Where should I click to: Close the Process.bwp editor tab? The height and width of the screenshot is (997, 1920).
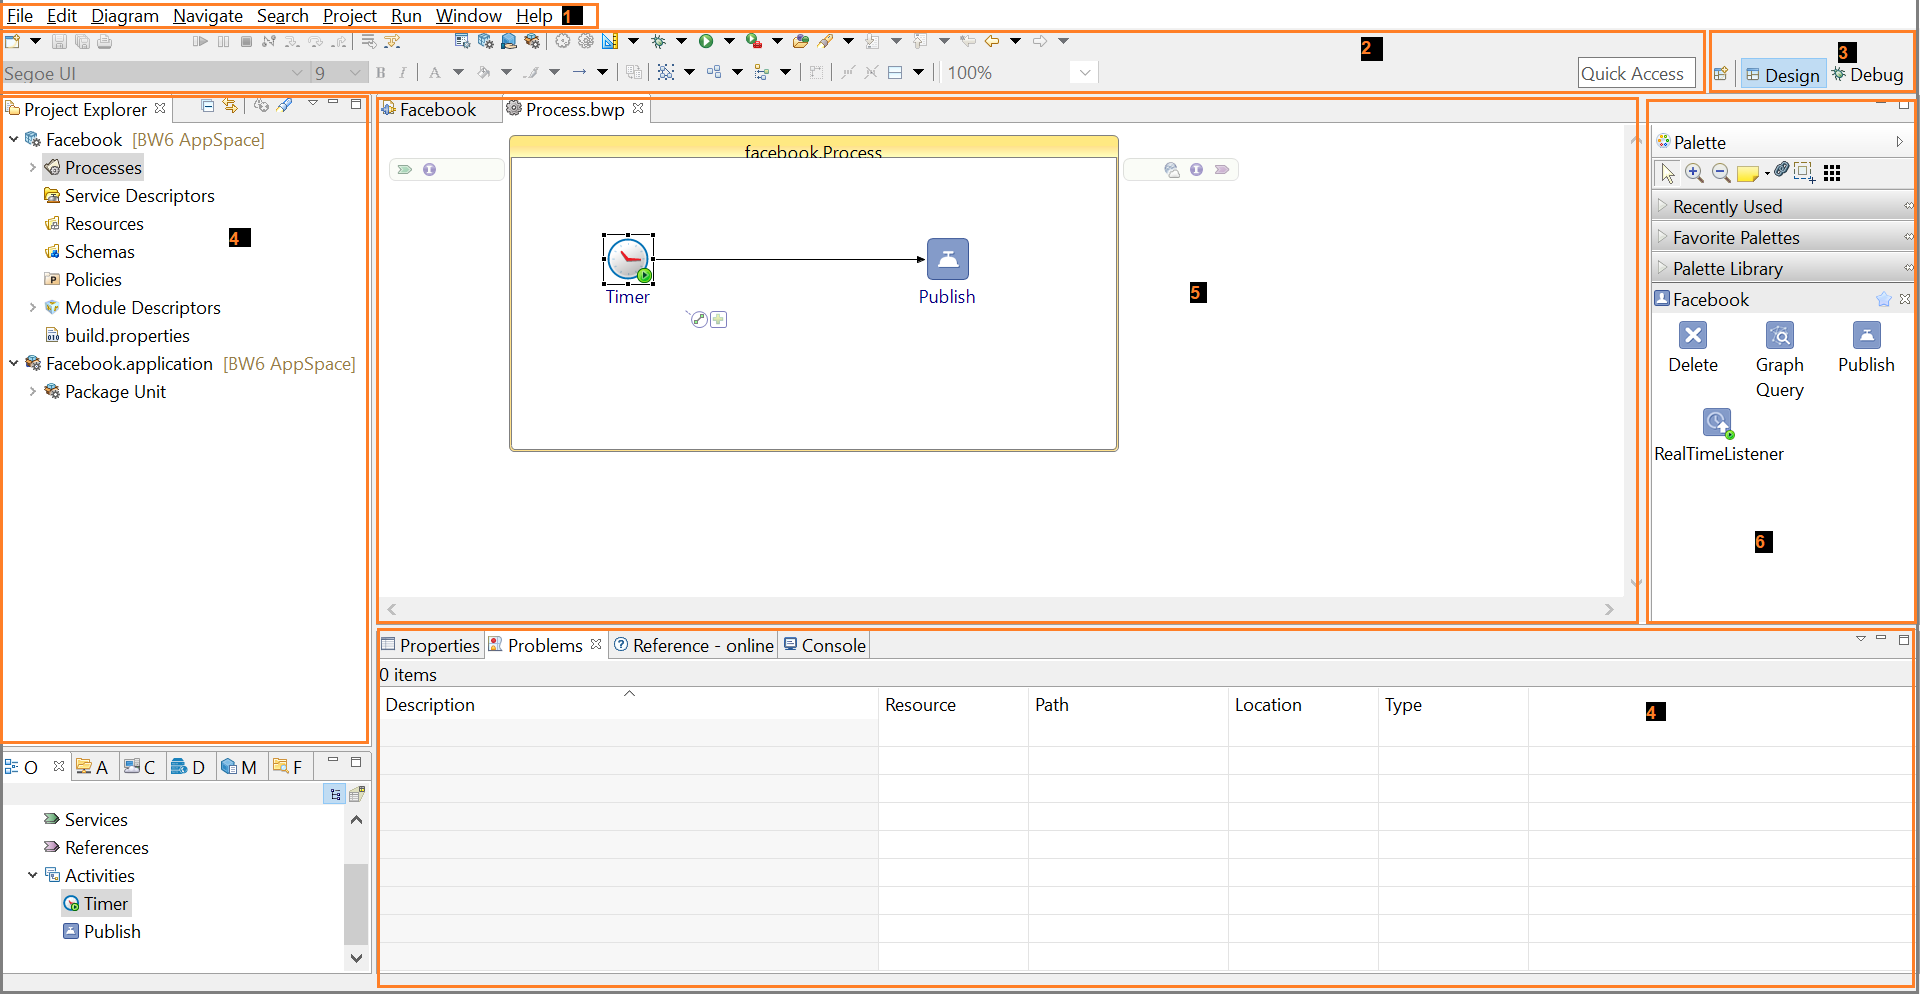tap(638, 108)
